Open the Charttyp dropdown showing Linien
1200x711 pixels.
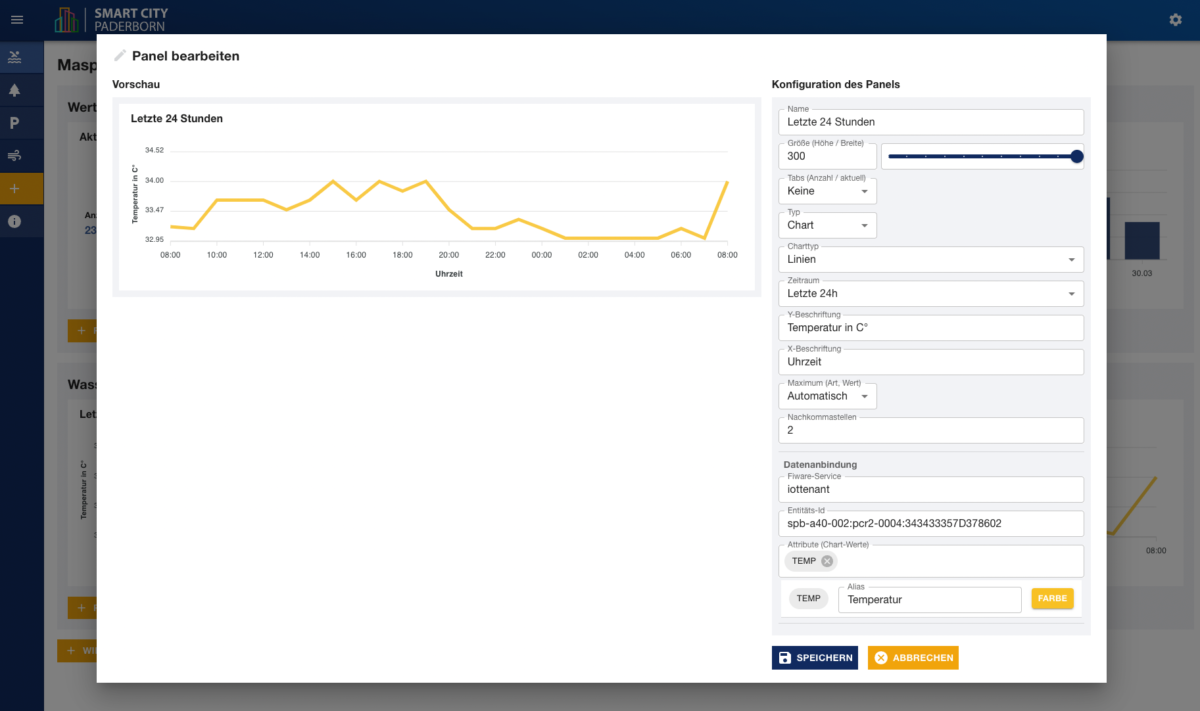[x=931, y=259]
